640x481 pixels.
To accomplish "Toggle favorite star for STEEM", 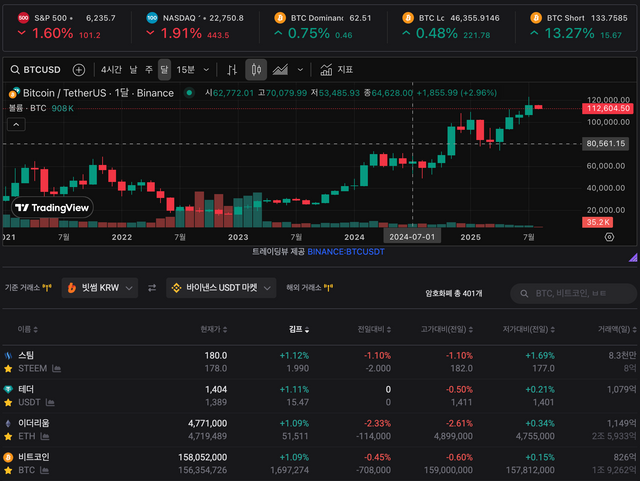I will click(x=8, y=369).
